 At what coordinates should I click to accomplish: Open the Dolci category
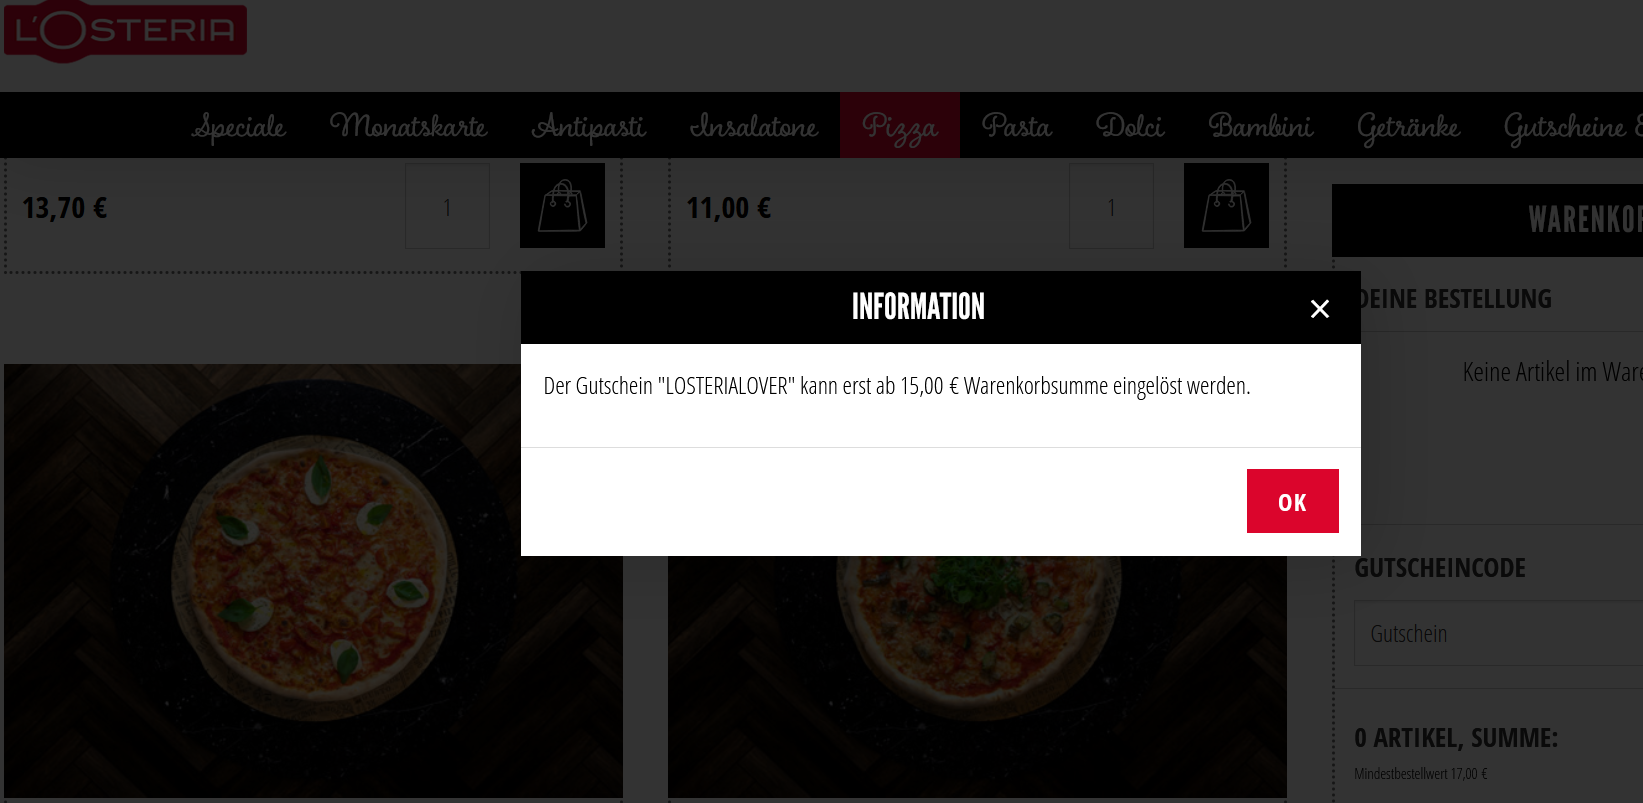[1130, 126]
